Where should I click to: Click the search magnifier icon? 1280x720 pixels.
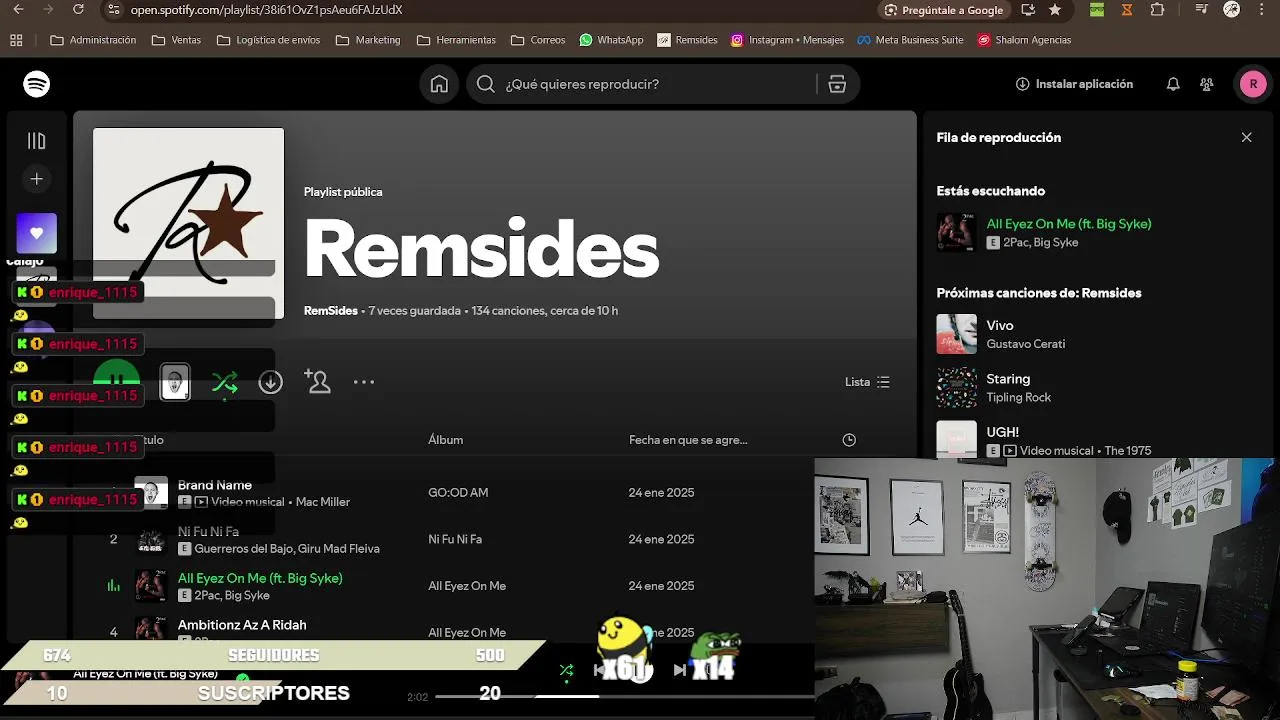pyautogui.click(x=486, y=84)
